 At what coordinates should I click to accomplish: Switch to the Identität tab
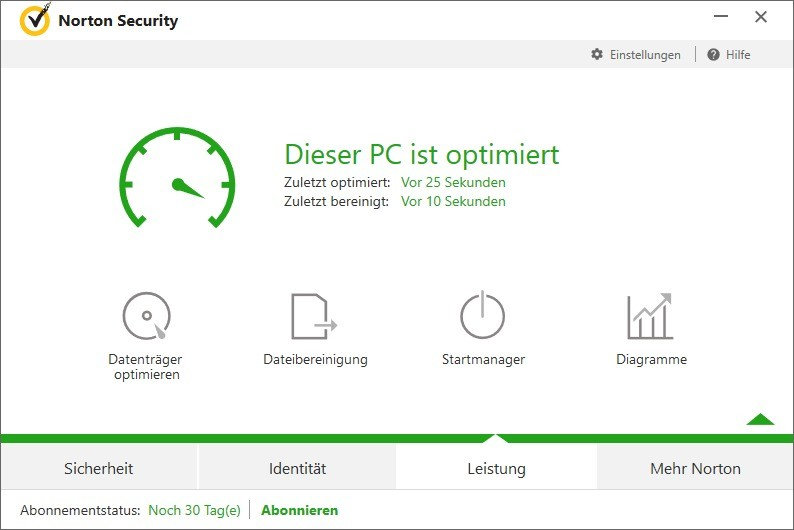coord(297,468)
